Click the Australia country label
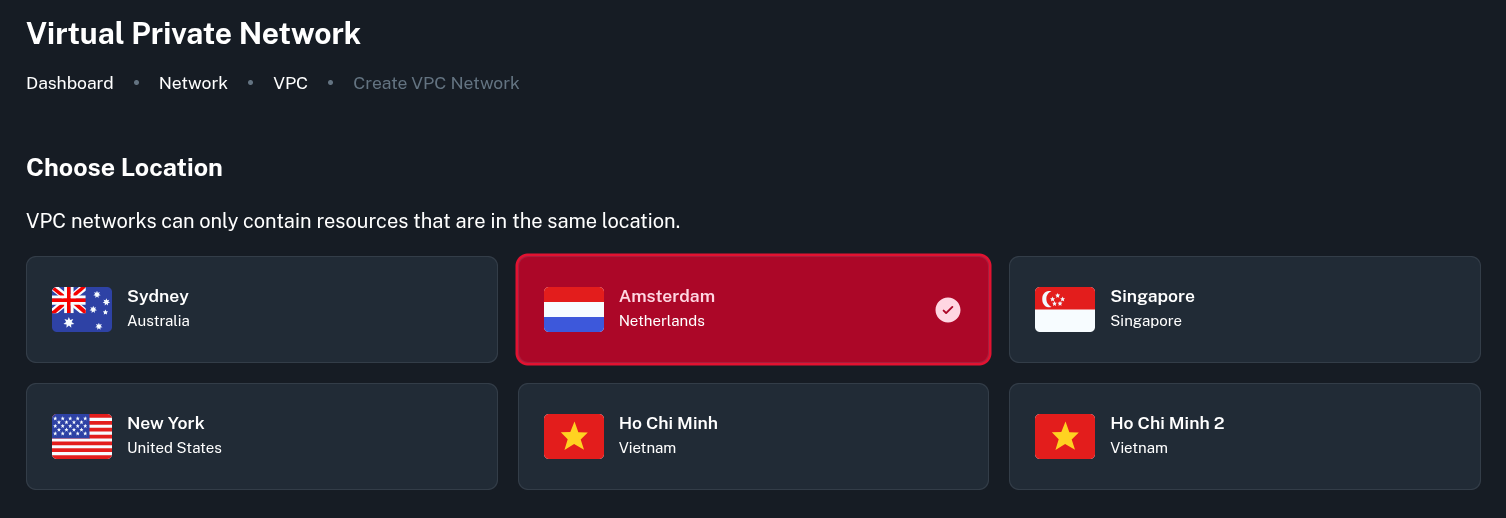This screenshot has width=1506, height=518. [x=158, y=321]
